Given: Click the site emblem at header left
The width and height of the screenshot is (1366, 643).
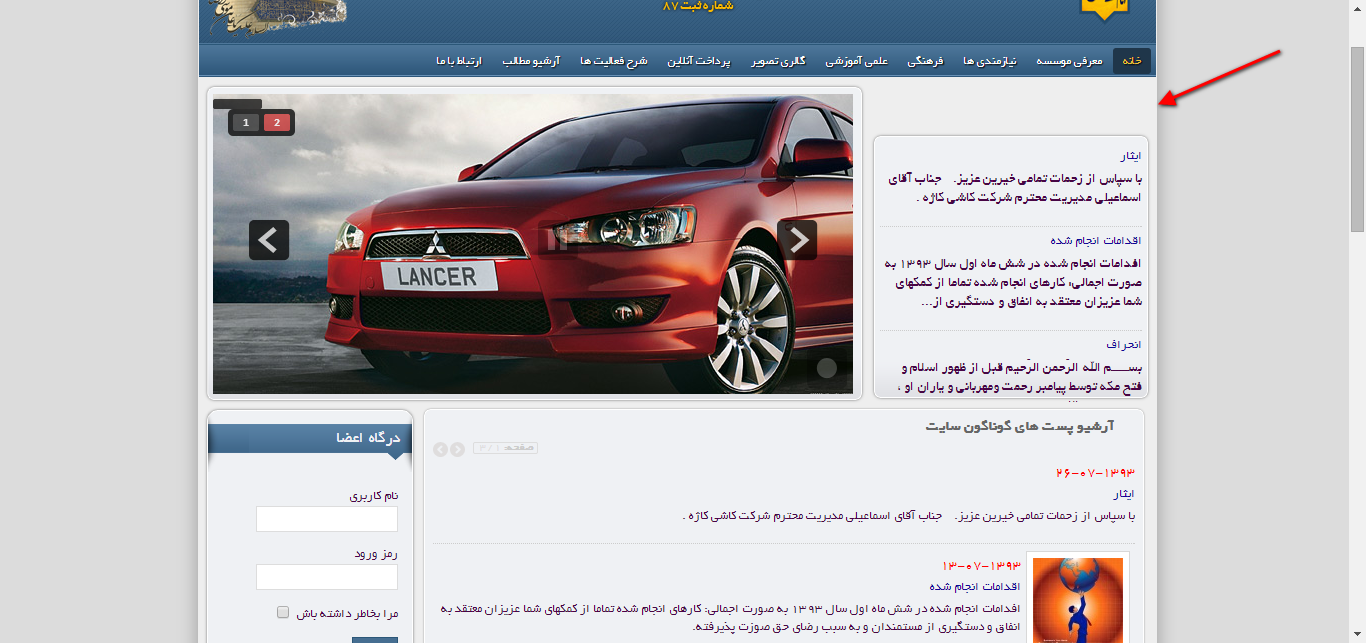Looking at the screenshot, I should (x=278, y=17).
